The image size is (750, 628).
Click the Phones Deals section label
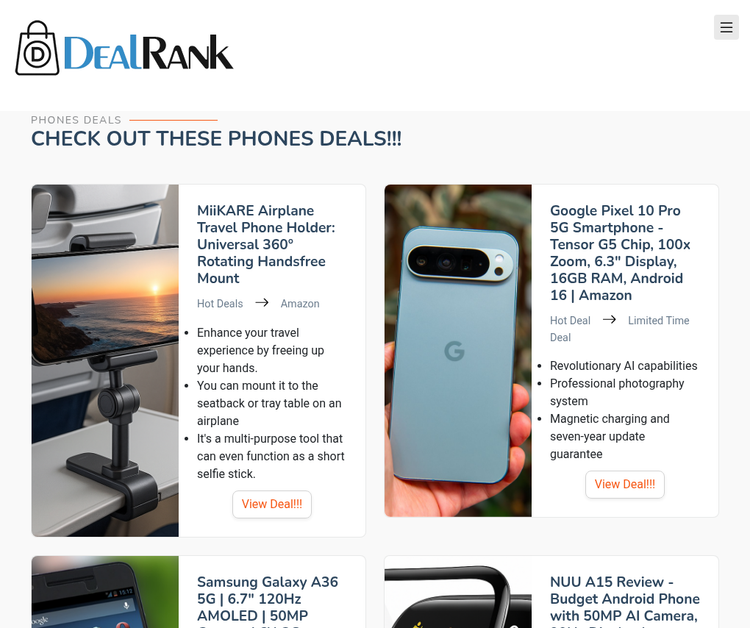(76, 120)
